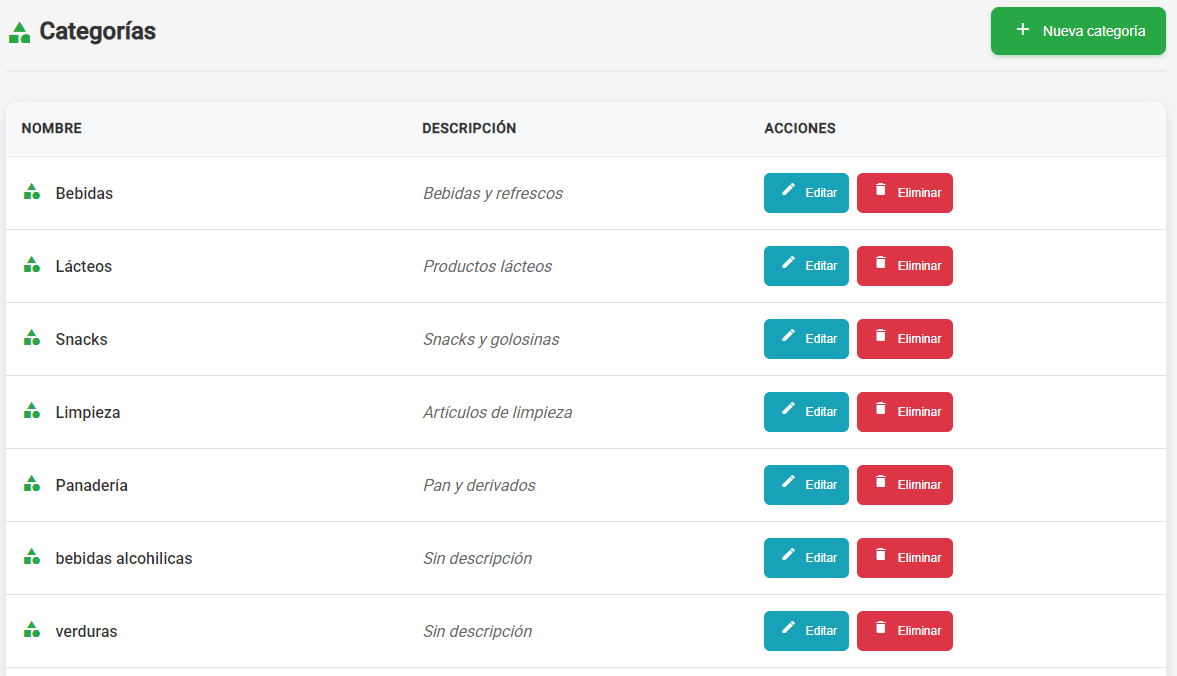Click the category icon beside bebidas alcohilicas
The image size is (1177, 676).
pos(32,557)
